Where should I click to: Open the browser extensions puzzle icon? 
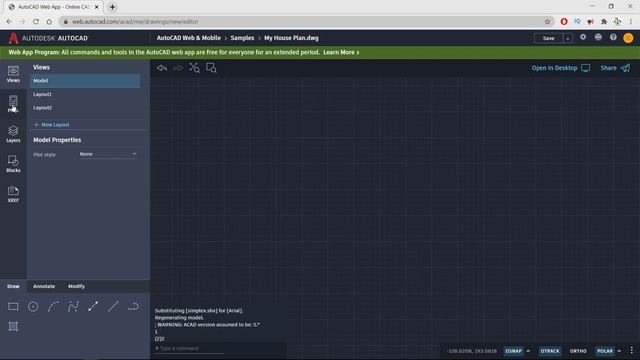[604, 22]
